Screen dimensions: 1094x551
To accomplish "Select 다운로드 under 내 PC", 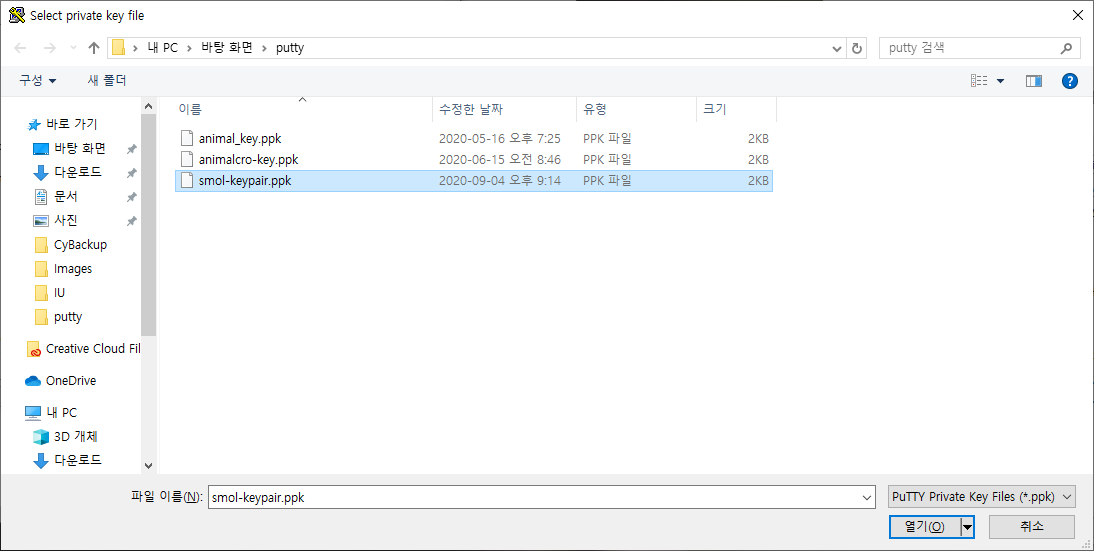I will (77, 460).
